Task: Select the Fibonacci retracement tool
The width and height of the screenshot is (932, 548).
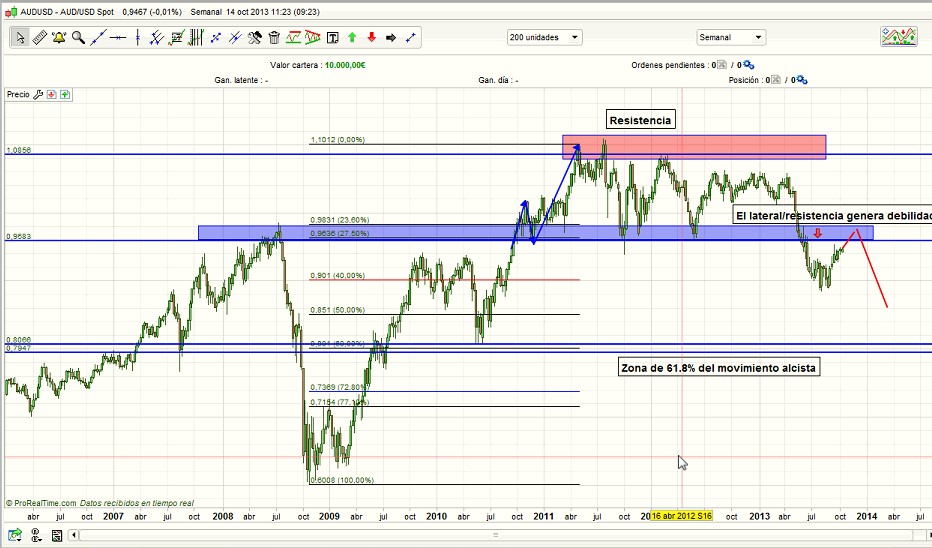Action: pyautogui.click(x=177, y=37)
